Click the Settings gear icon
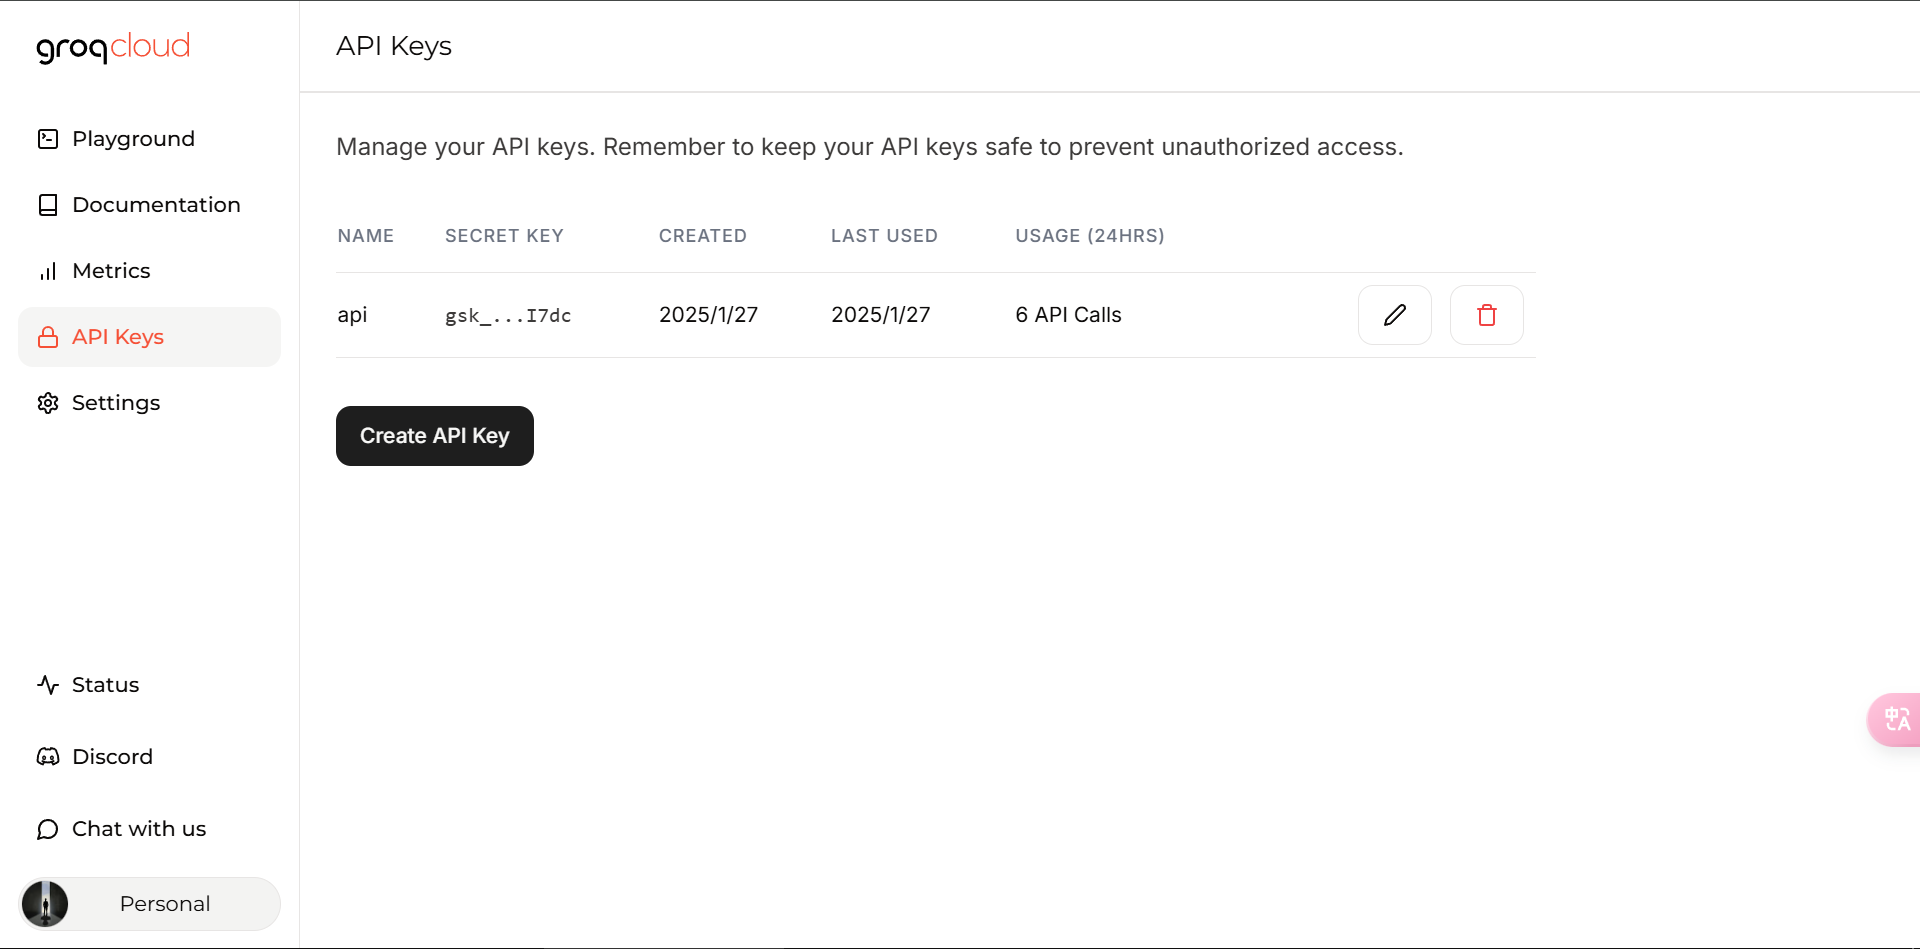The width and height of the screenshot is (1920, 949). [x=48, y=403]
